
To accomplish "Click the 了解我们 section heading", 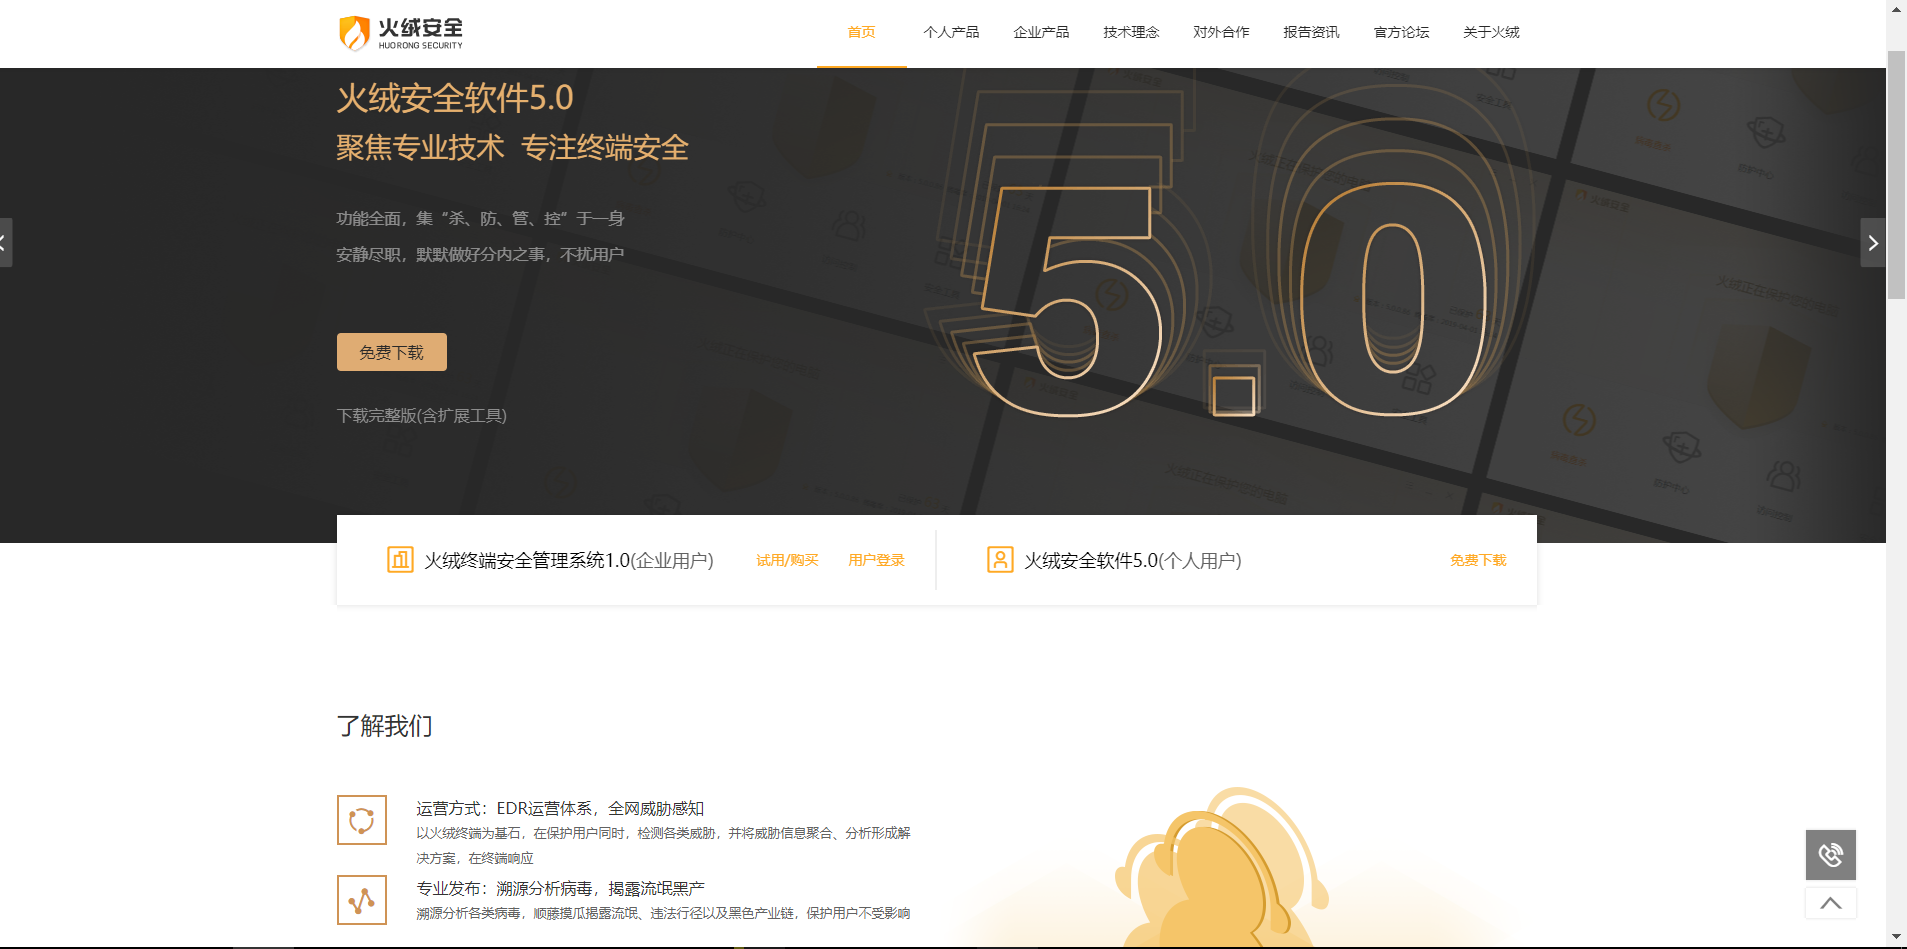I will click(385, 726).
